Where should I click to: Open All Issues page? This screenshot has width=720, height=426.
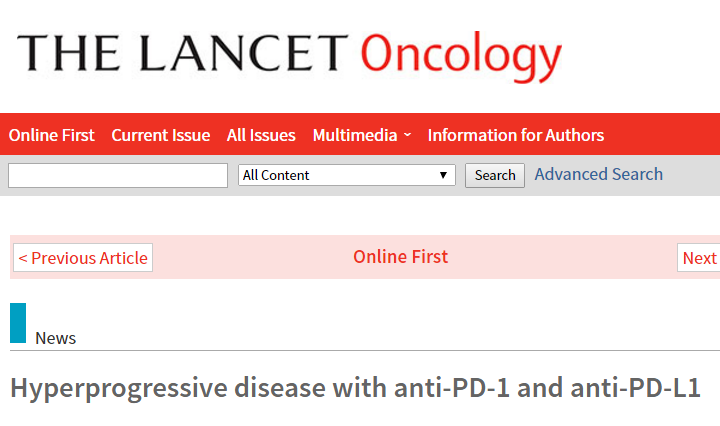point(261,135)
